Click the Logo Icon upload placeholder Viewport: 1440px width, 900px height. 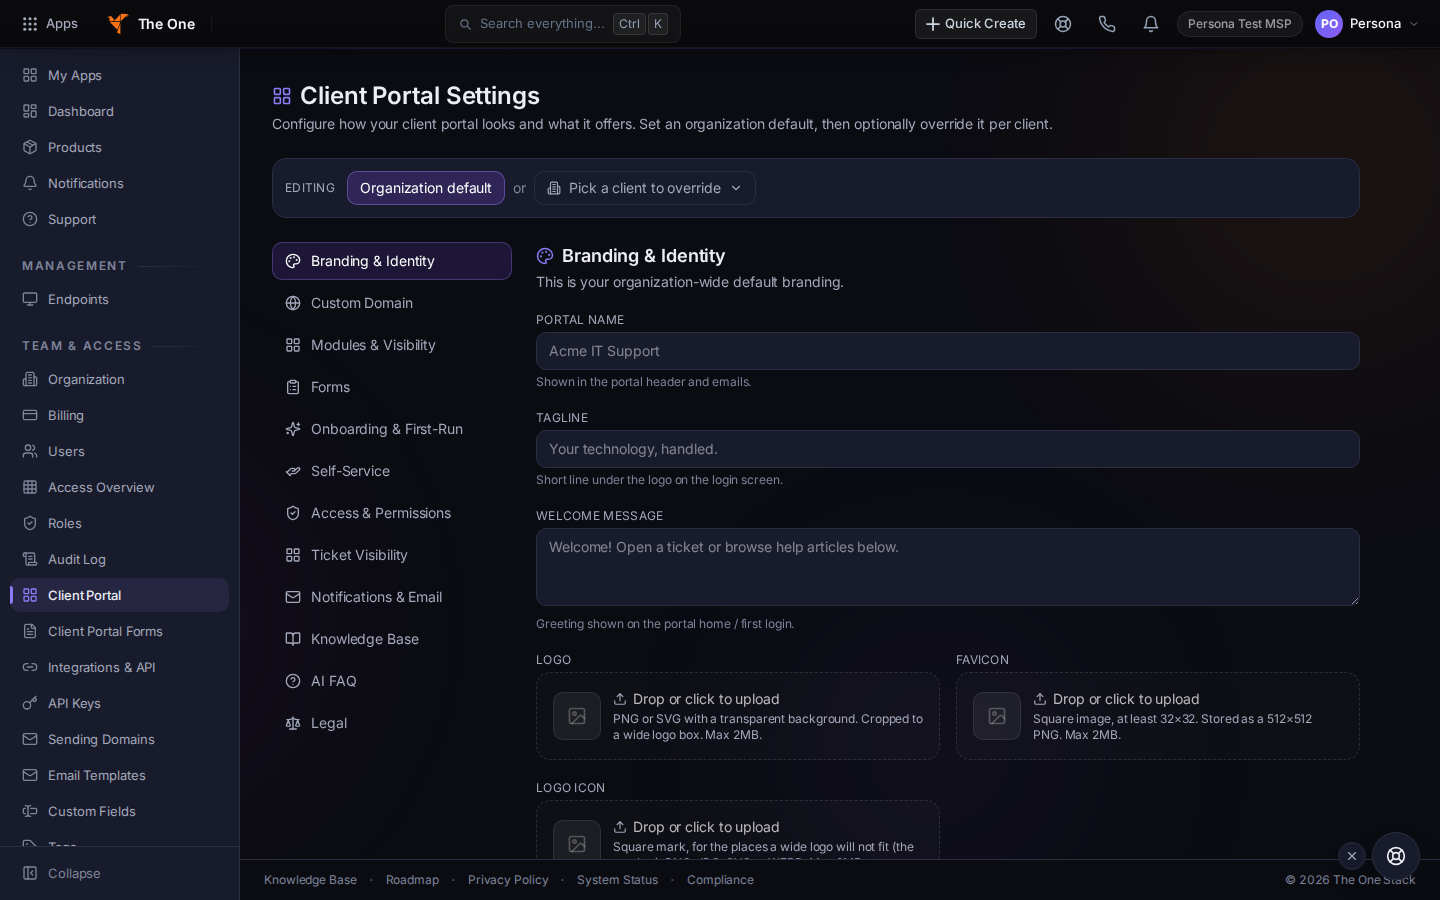577,840
